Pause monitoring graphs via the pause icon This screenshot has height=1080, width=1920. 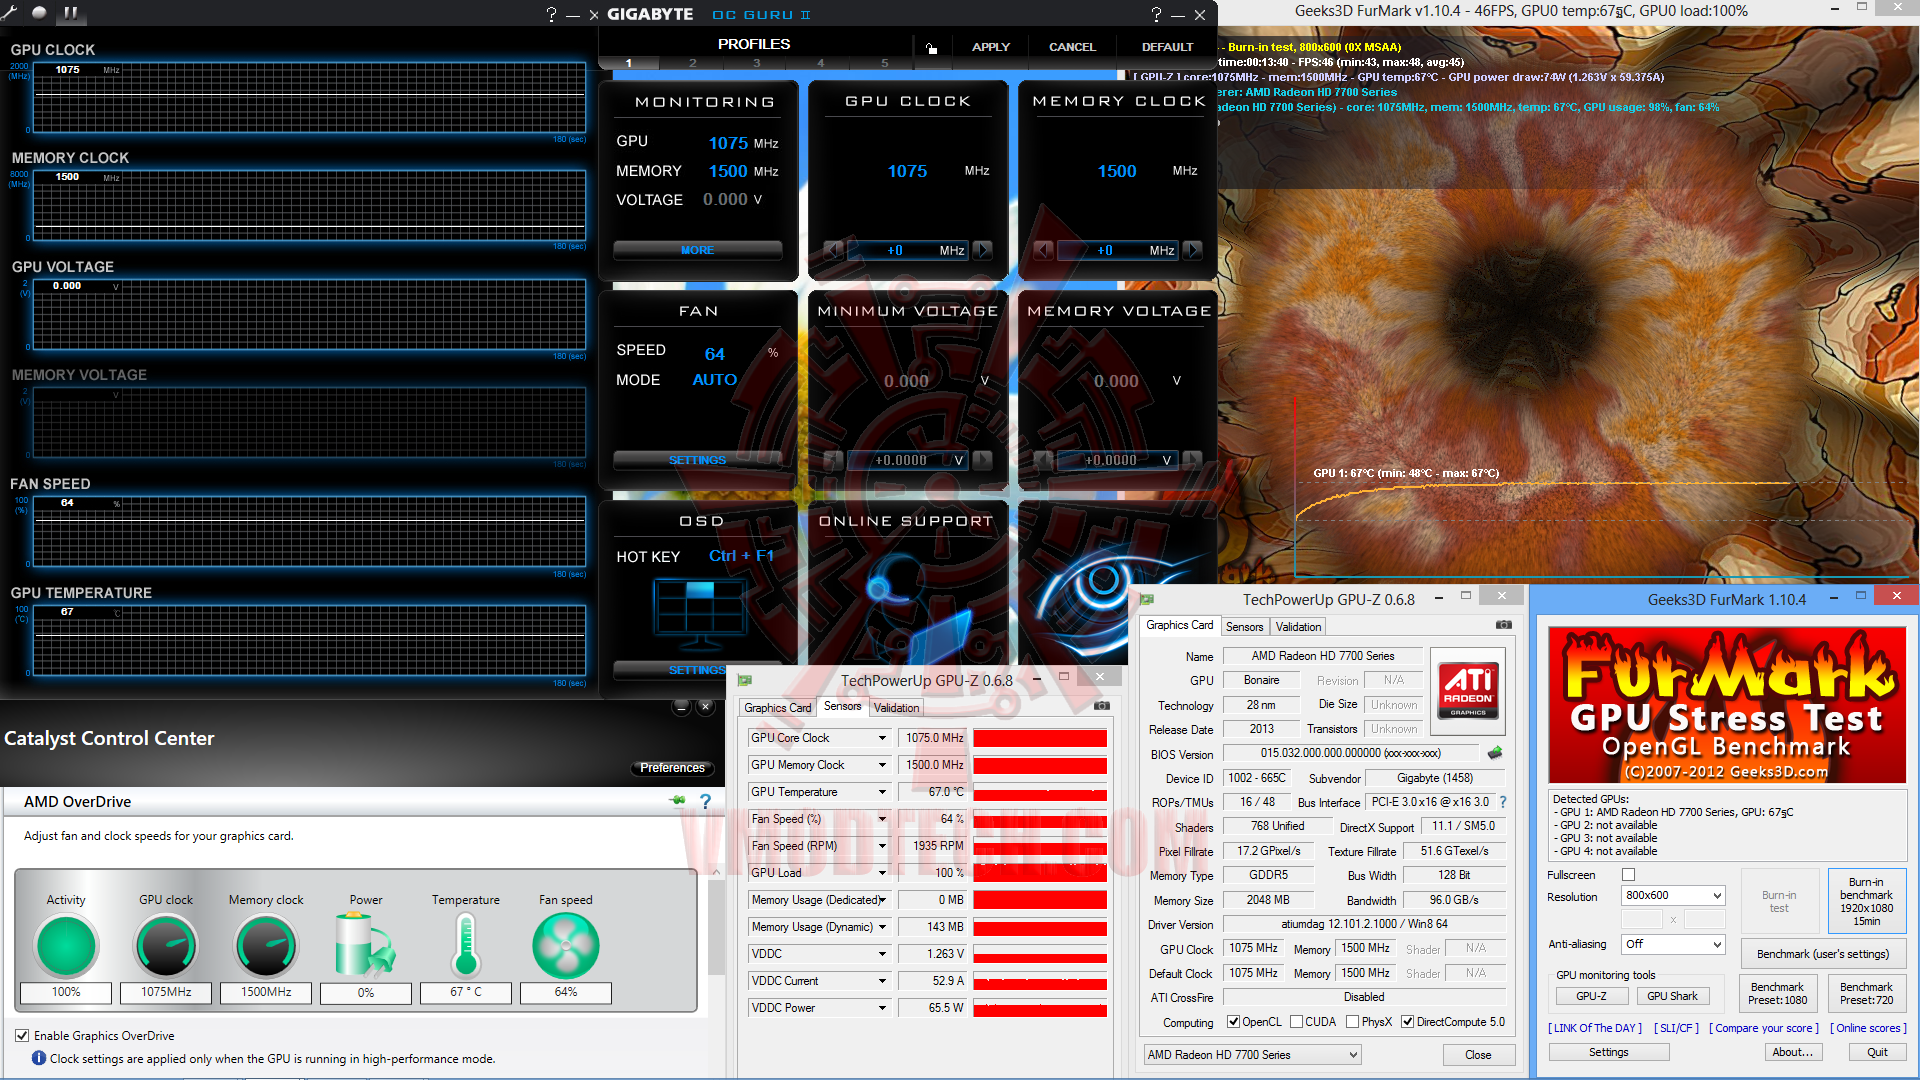pos(70,14)
